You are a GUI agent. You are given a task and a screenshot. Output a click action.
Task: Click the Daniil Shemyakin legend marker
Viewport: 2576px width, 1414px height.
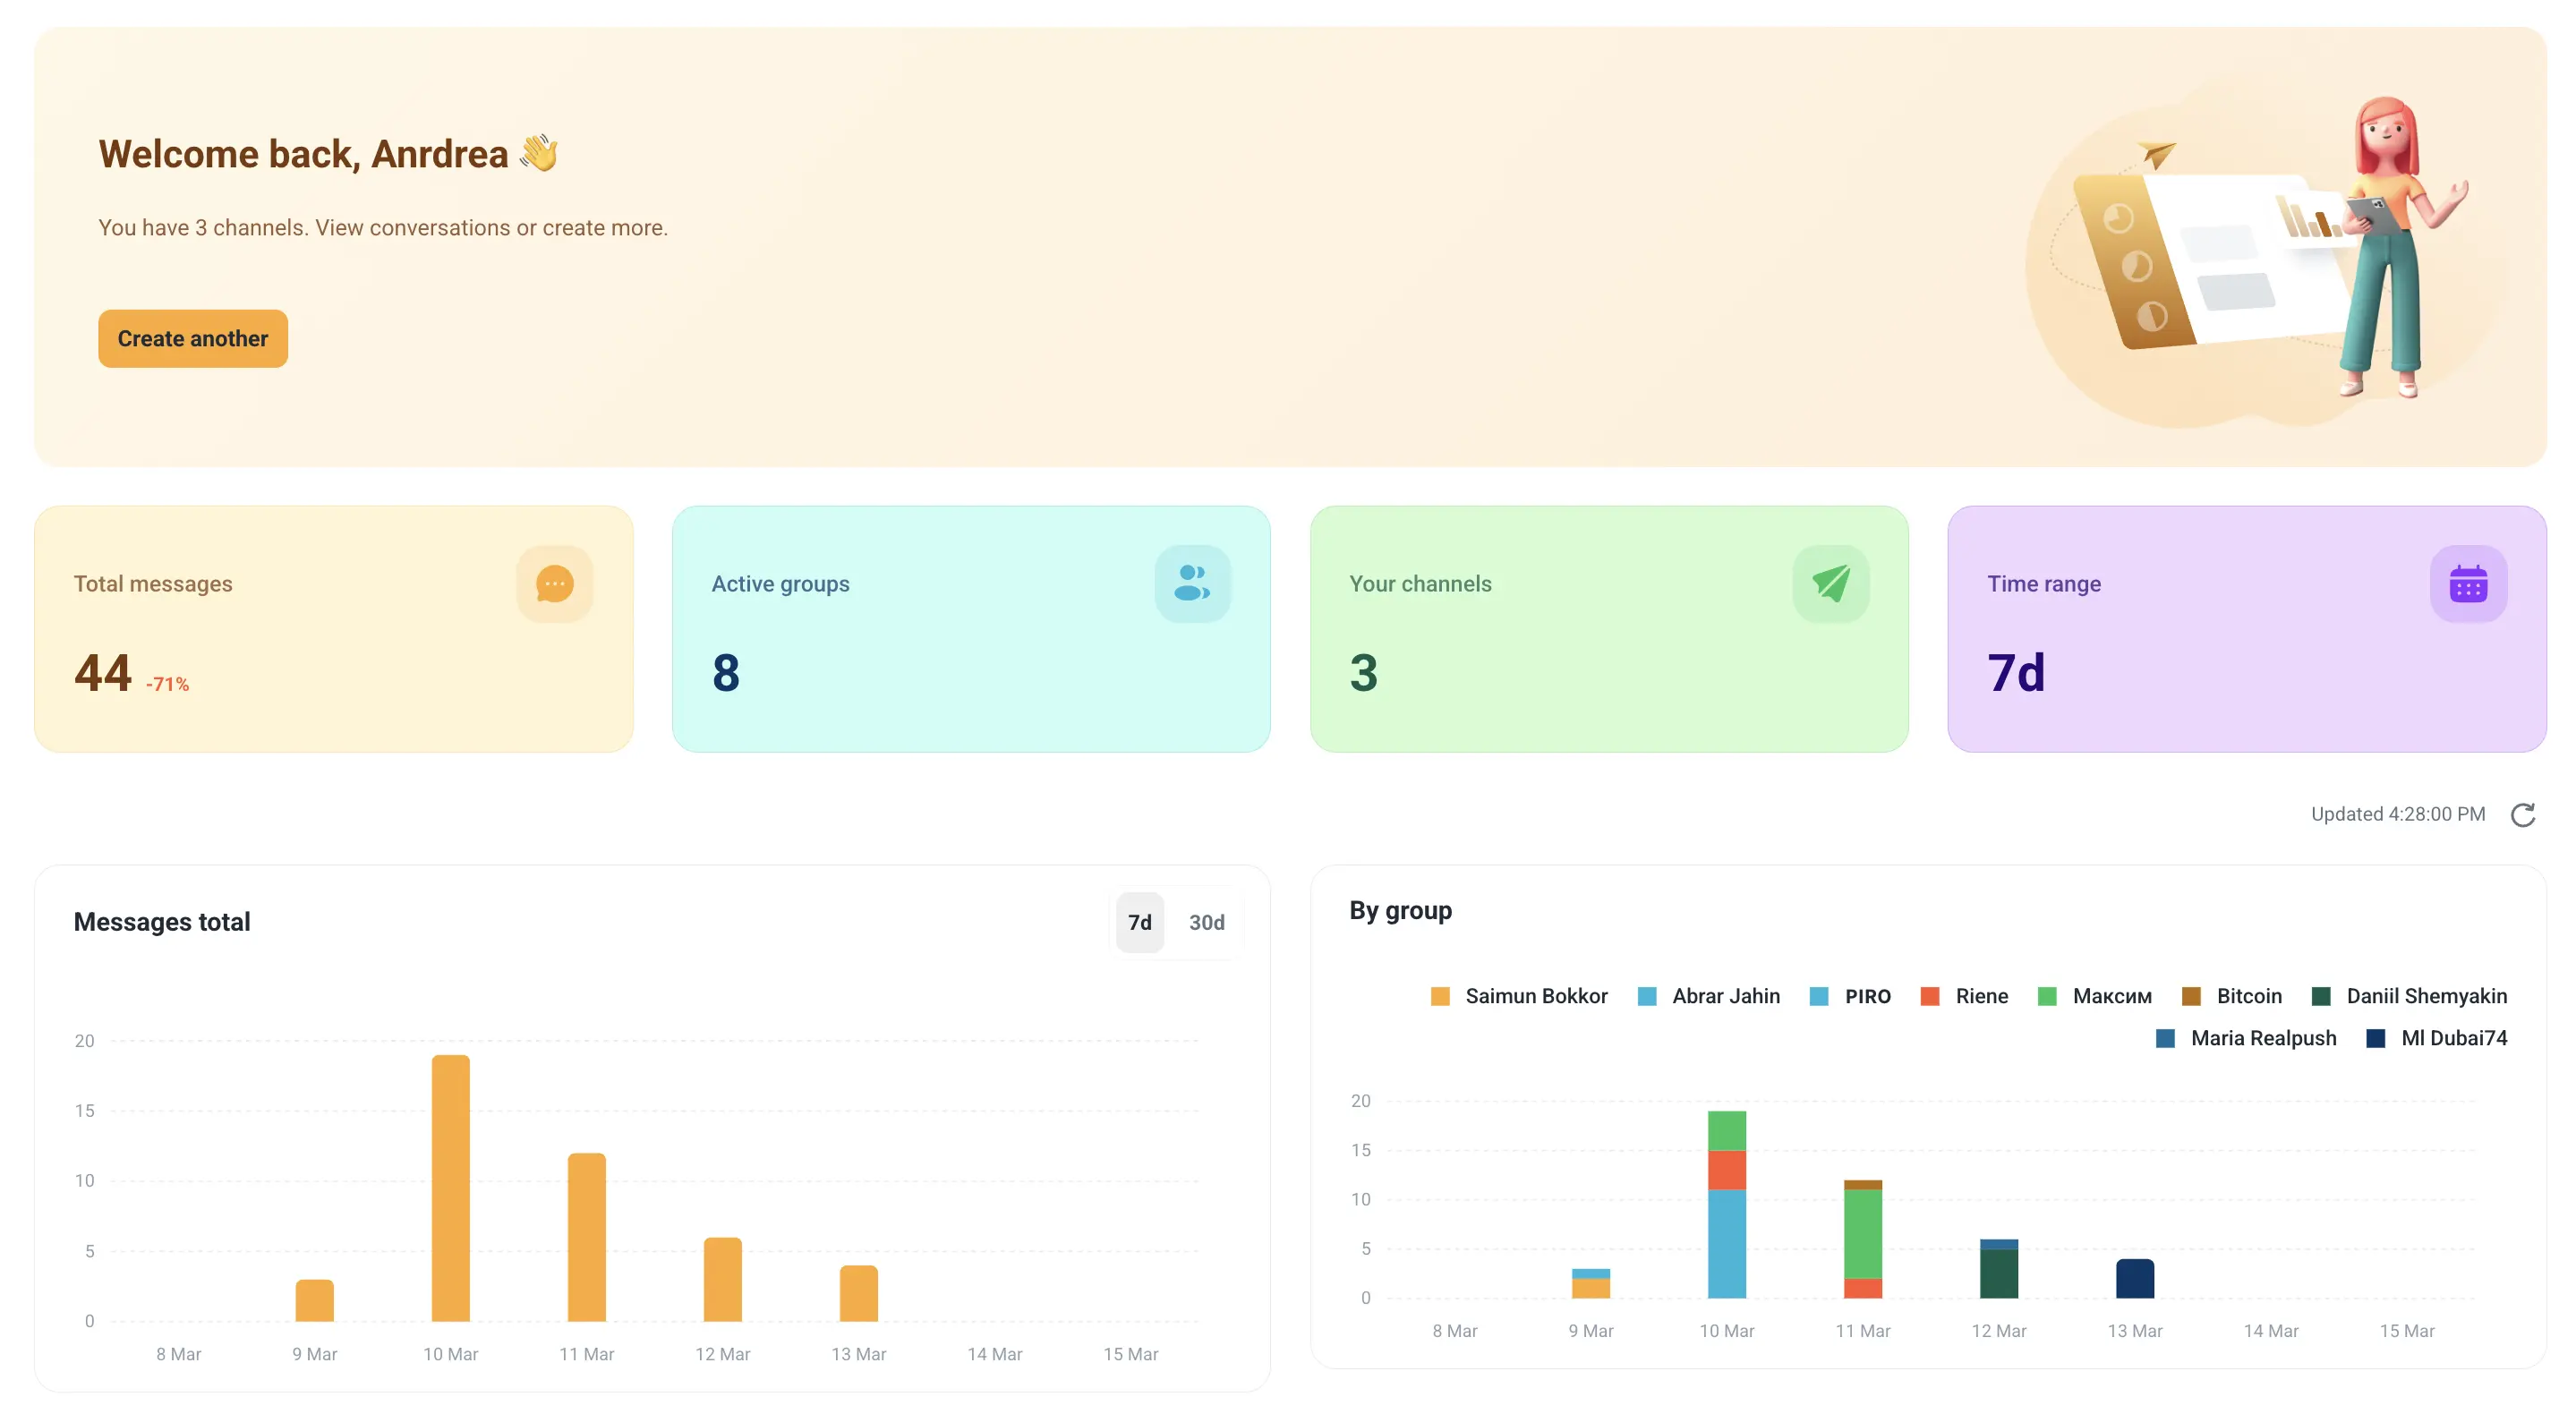[2324, 996]
